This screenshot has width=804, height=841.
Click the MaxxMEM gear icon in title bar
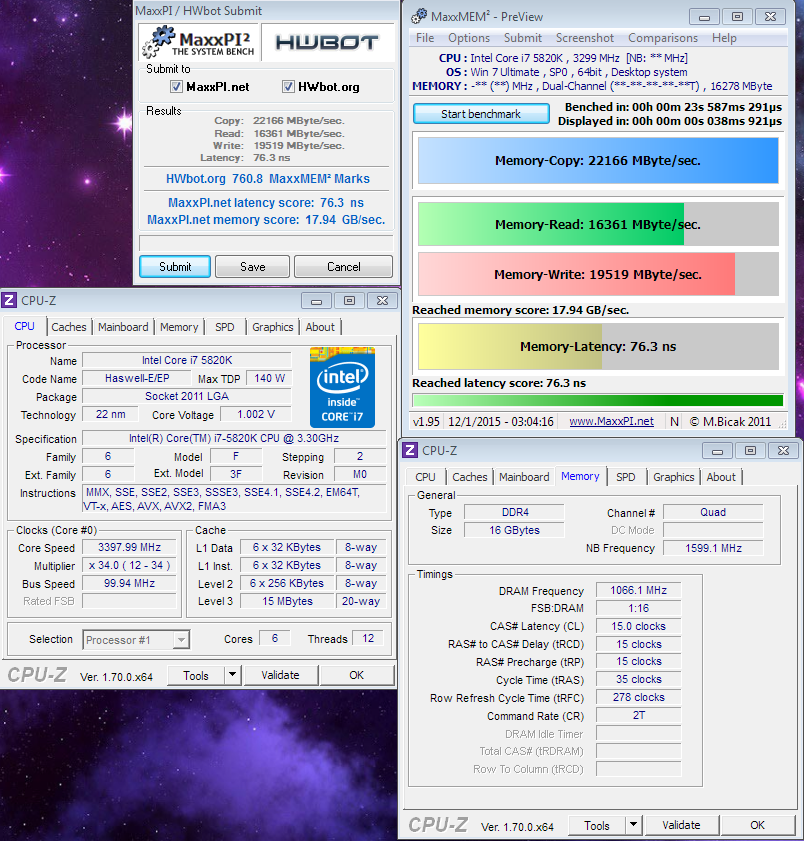[419, 16]
